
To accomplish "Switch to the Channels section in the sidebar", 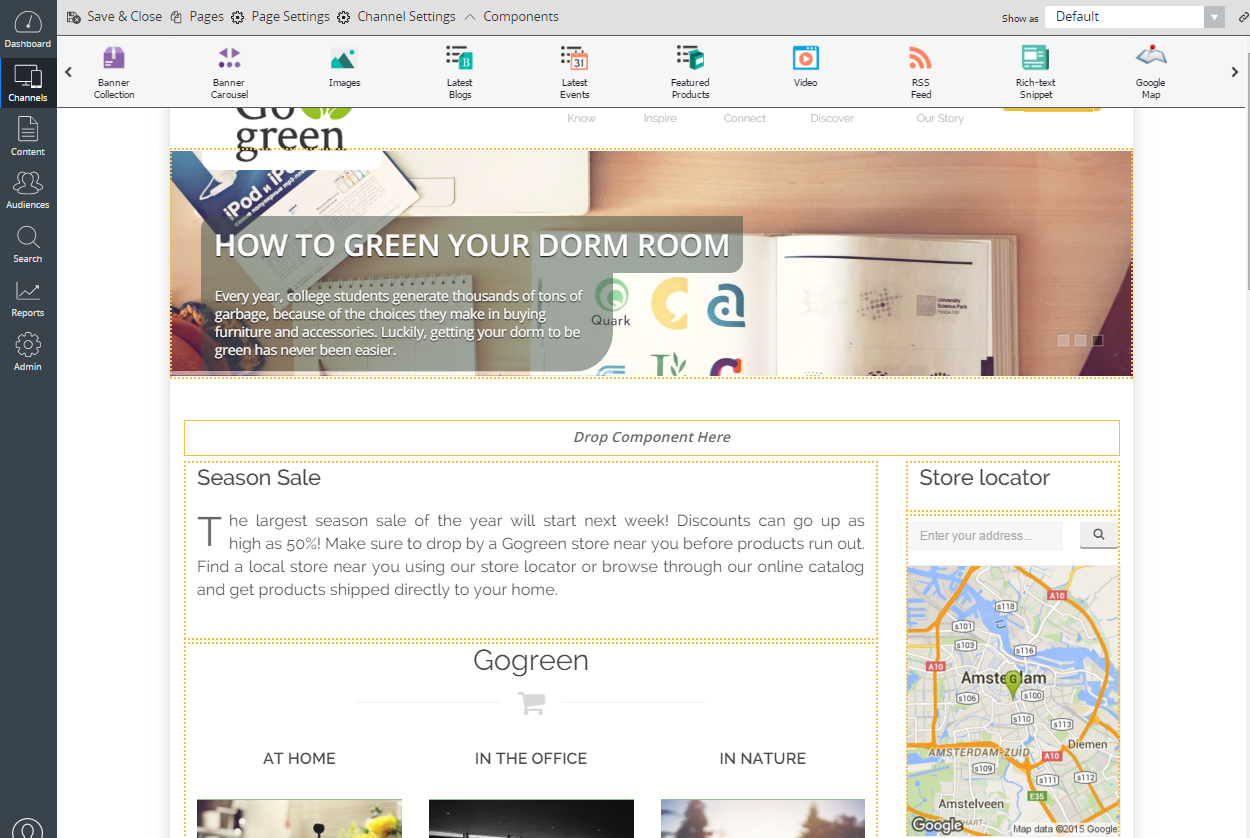I will [x=27, y=82].
